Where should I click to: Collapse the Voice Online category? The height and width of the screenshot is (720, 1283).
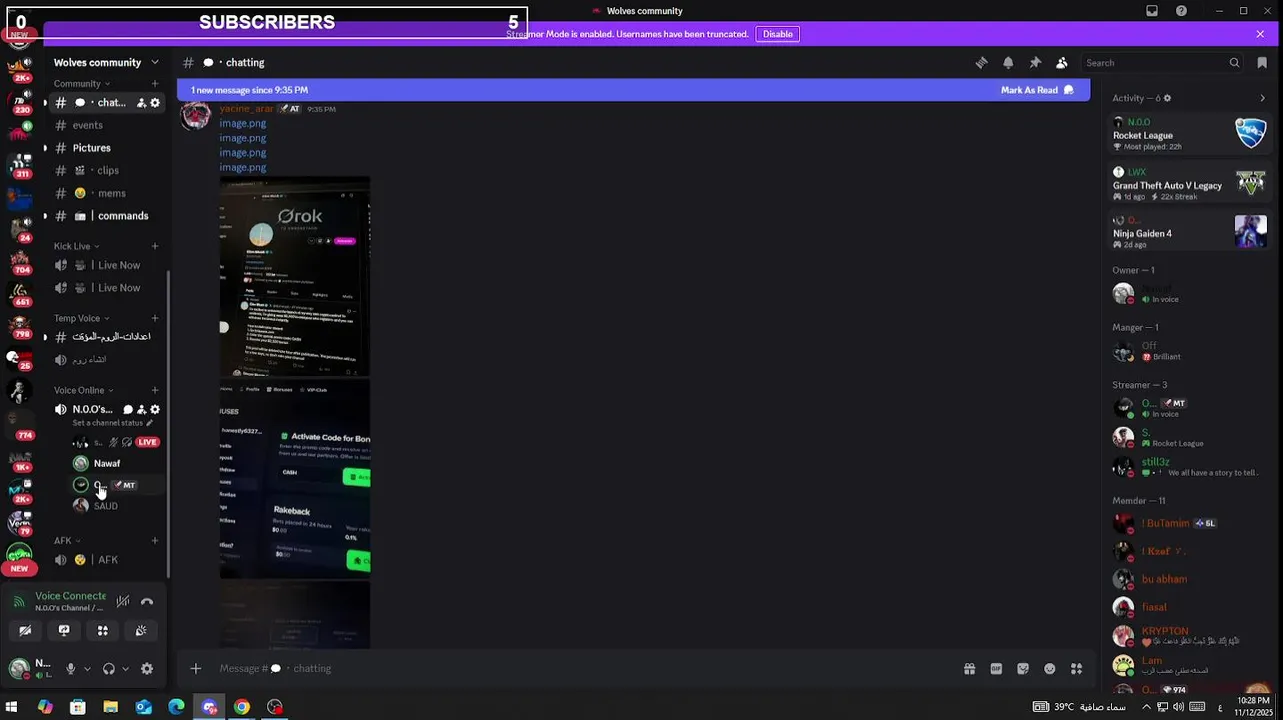83,390
